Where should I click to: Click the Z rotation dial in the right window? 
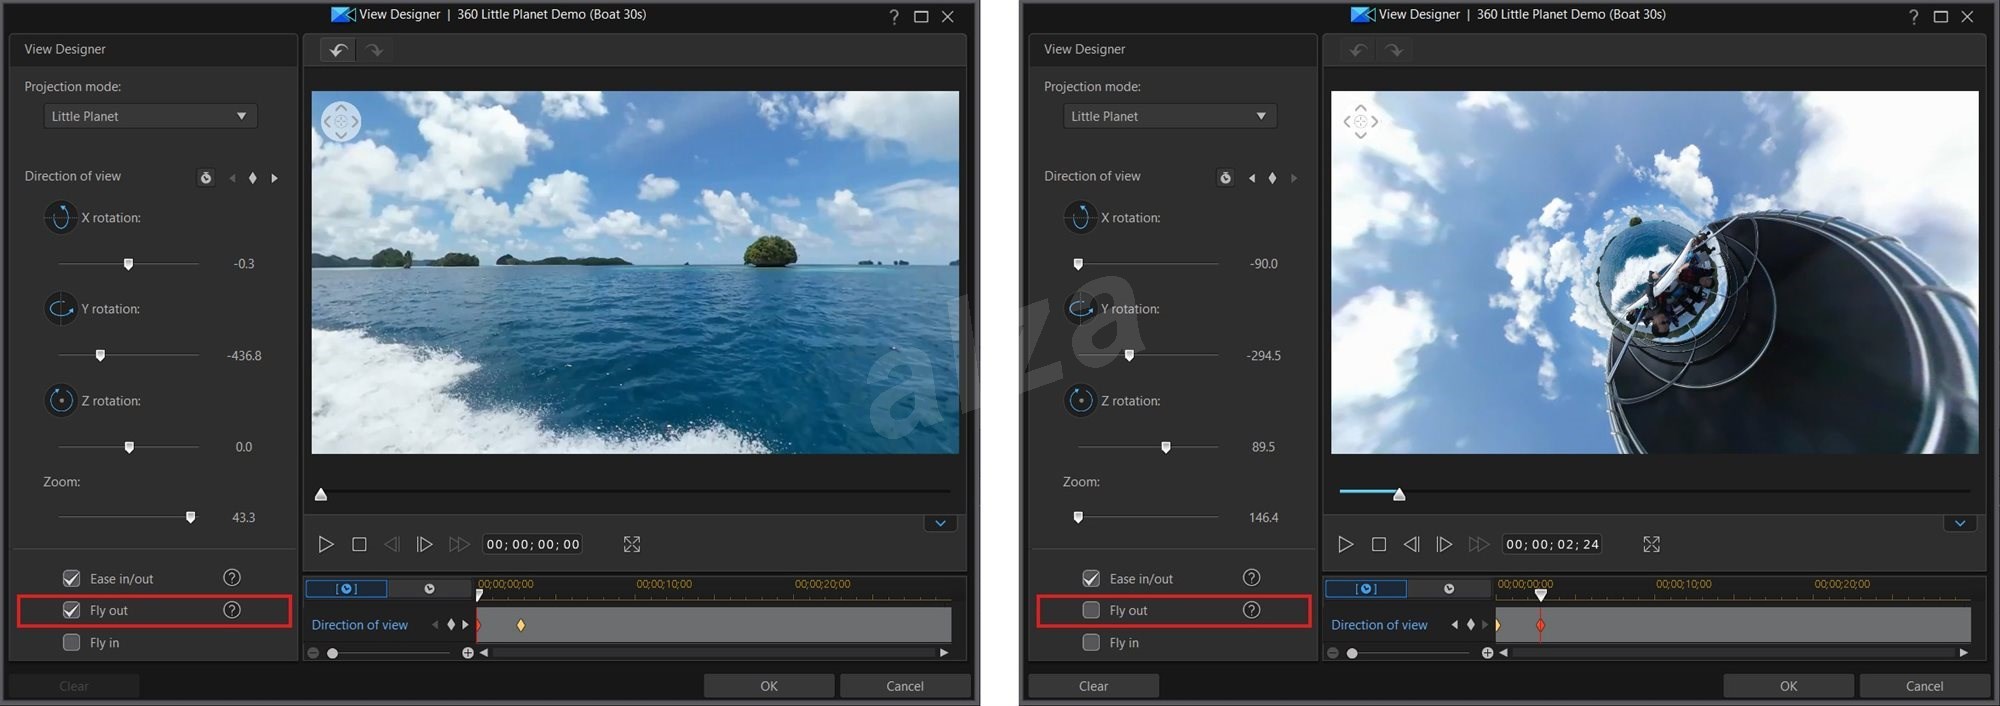pos(1080,401)
